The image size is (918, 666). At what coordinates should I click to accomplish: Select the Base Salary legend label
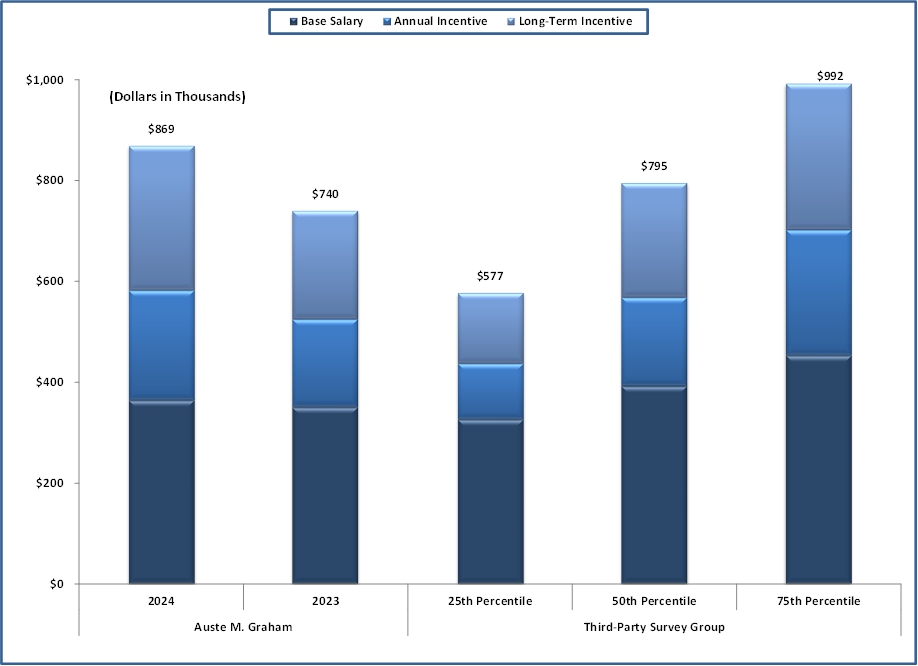point(332,21)
